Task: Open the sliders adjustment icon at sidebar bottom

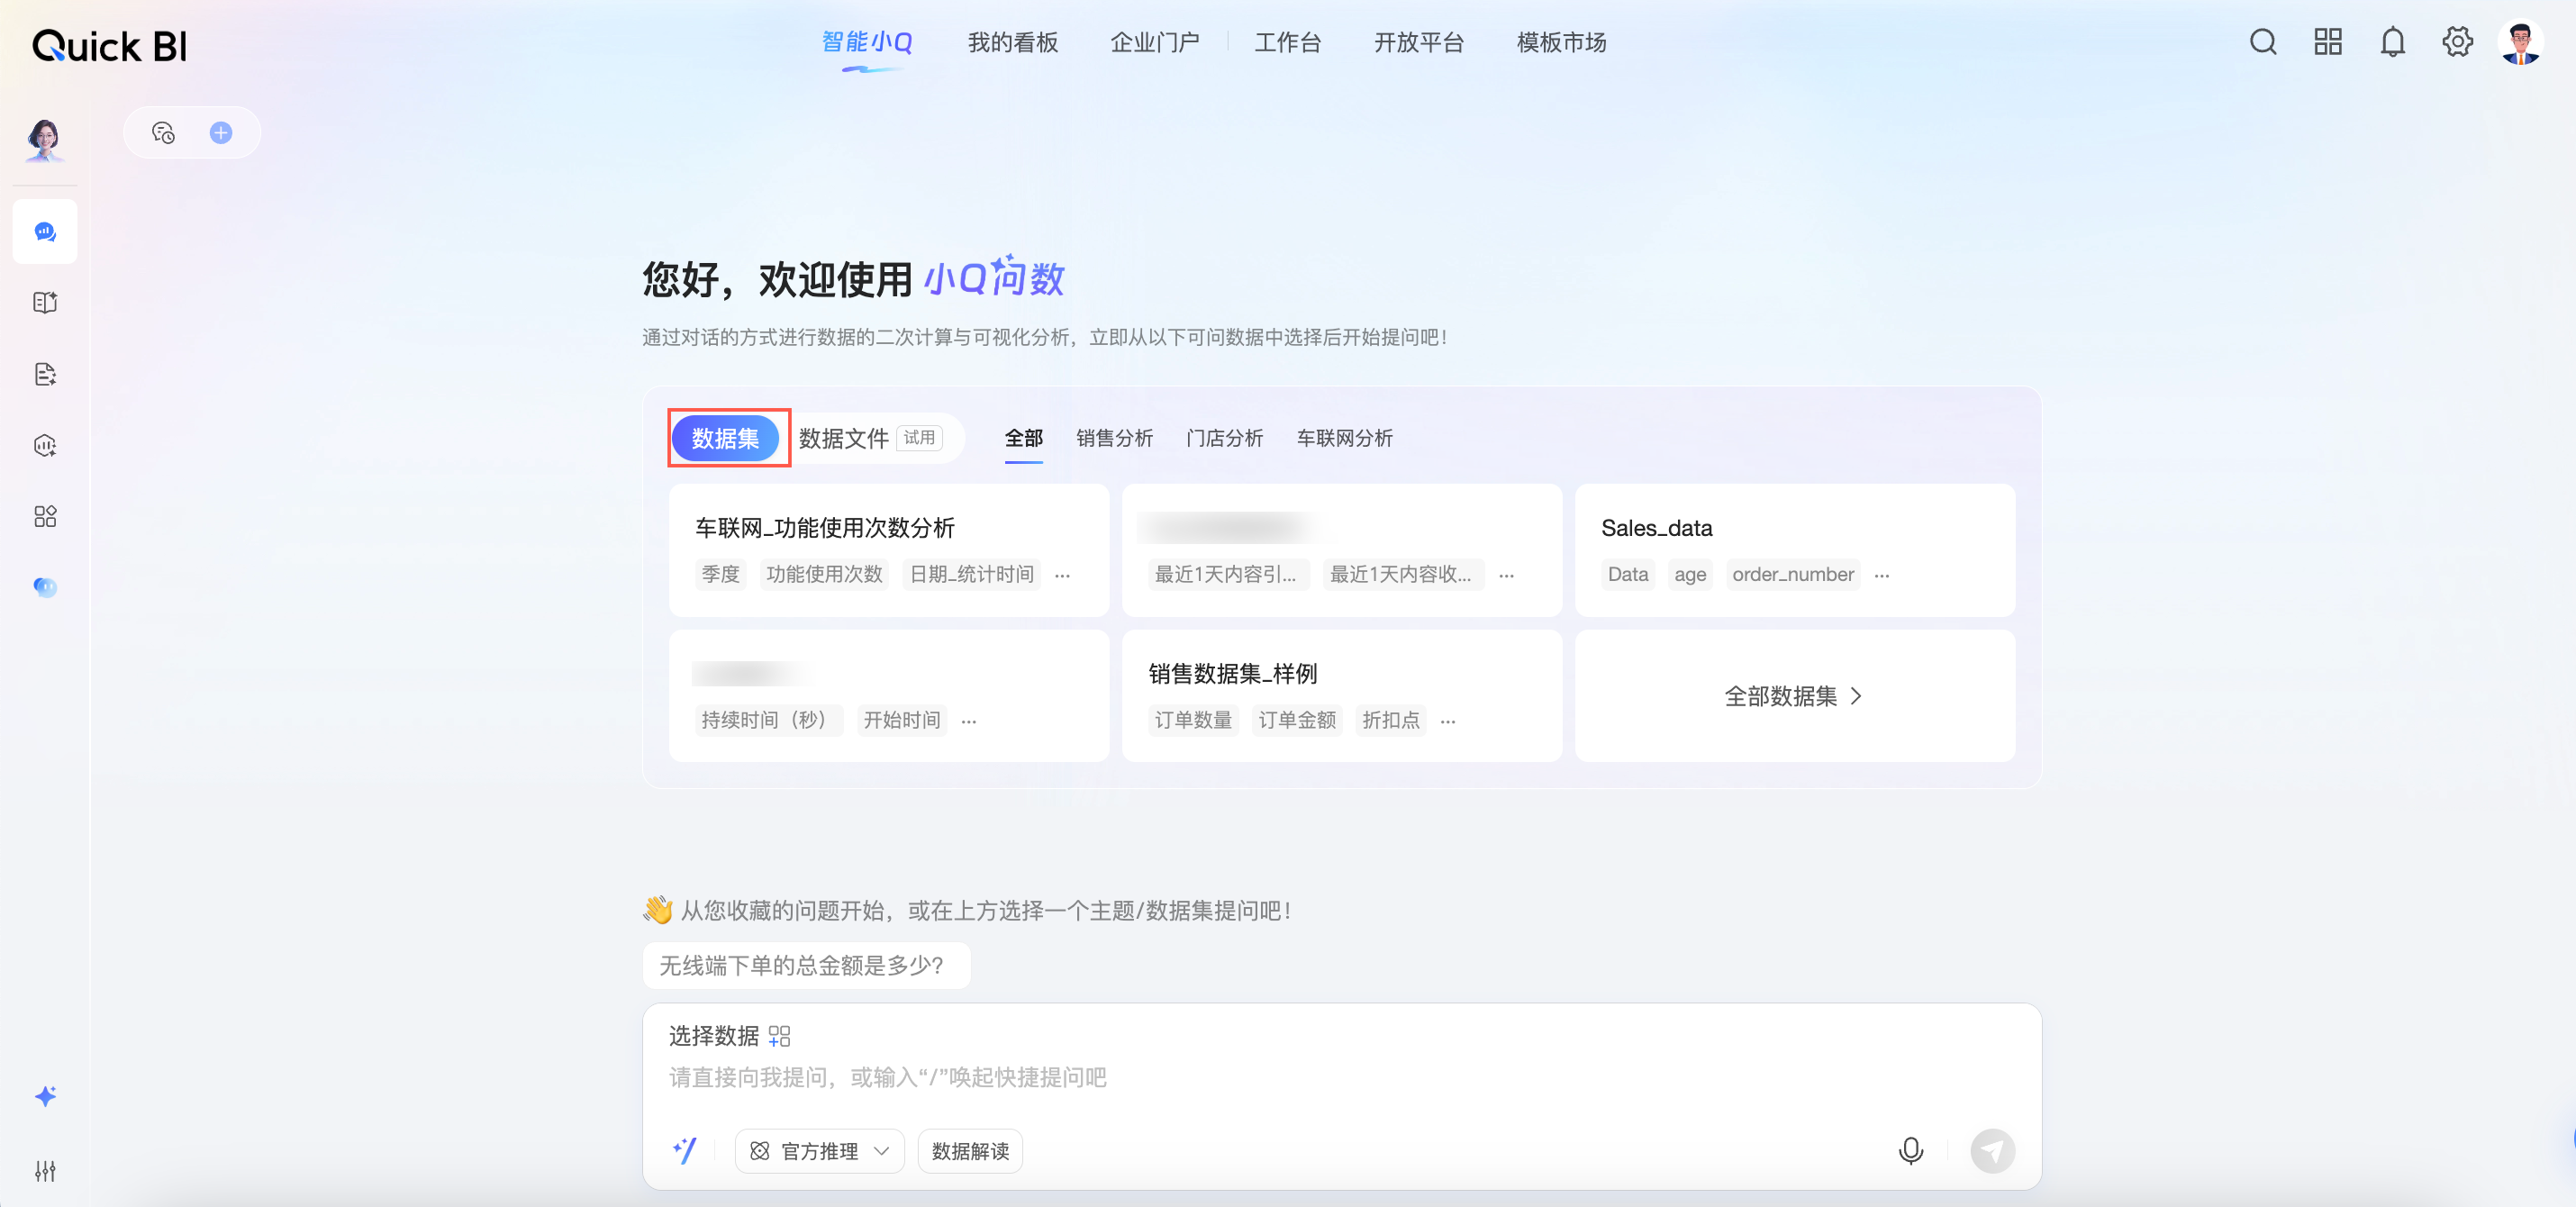Action: click(x=45, y=1170)
